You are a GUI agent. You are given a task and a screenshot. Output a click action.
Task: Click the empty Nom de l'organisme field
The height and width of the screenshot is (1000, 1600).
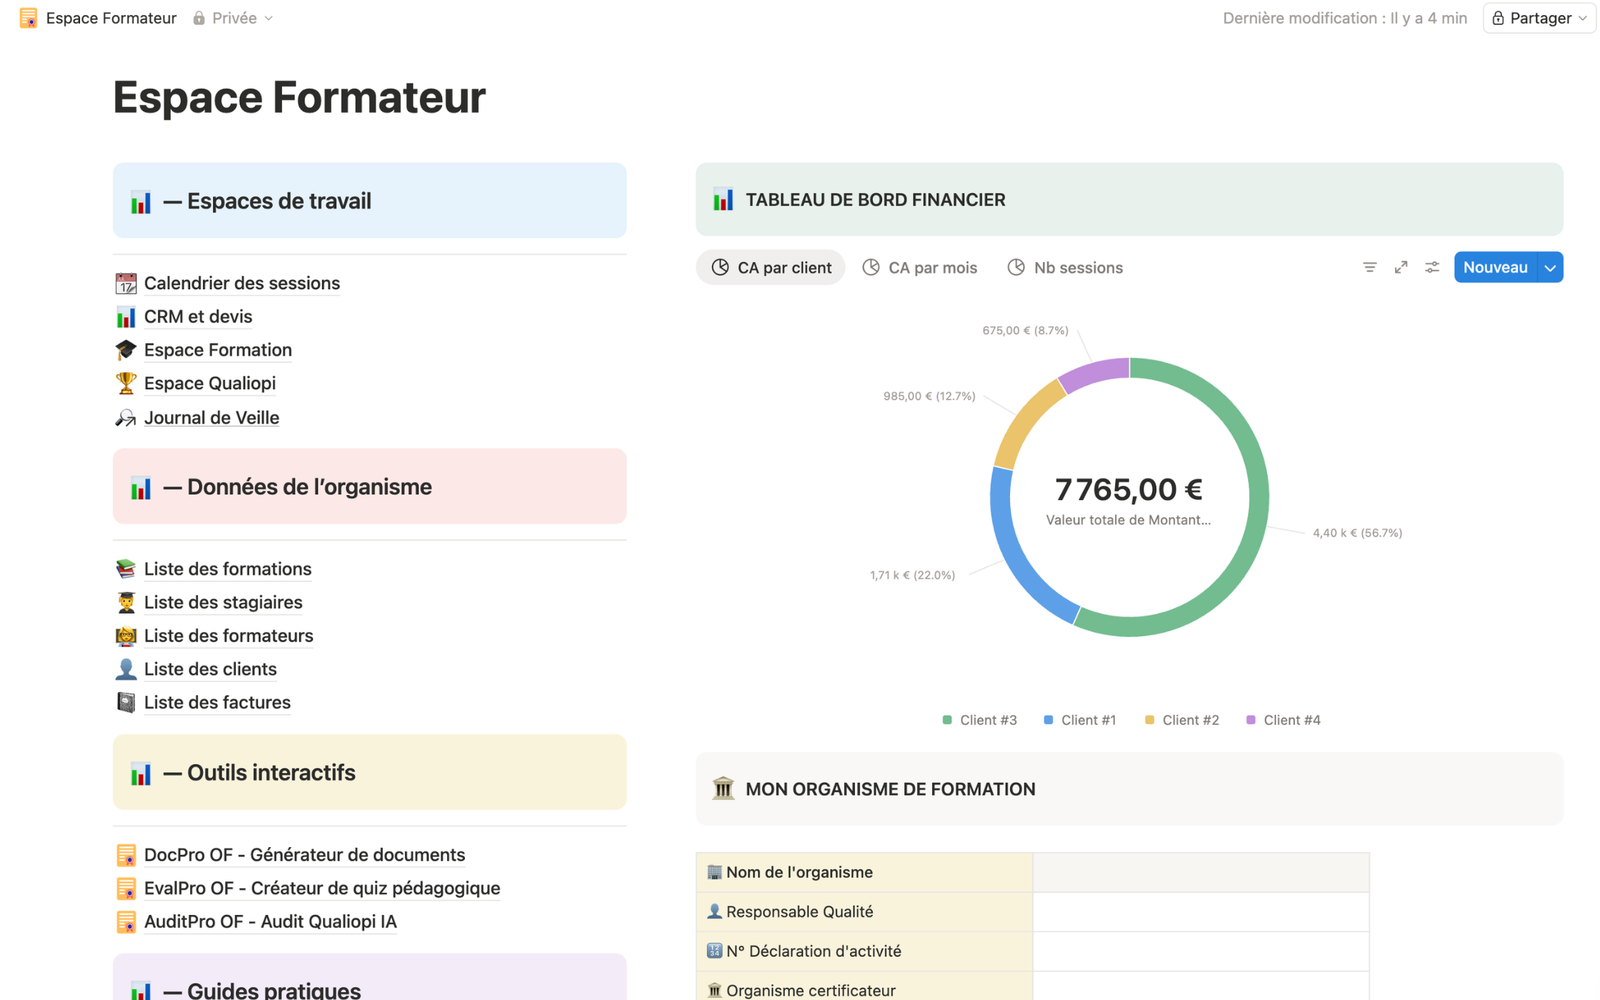click(1200, 872)
